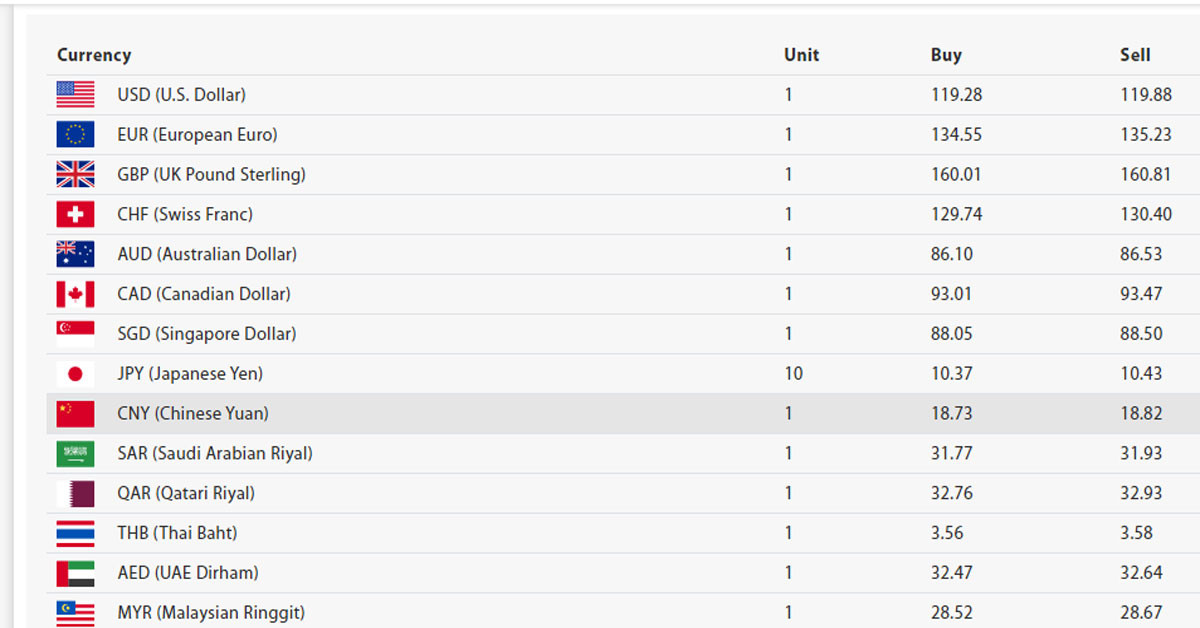Select the Thailand flag icon
The image size is (1200, 628).
(75, 533)
